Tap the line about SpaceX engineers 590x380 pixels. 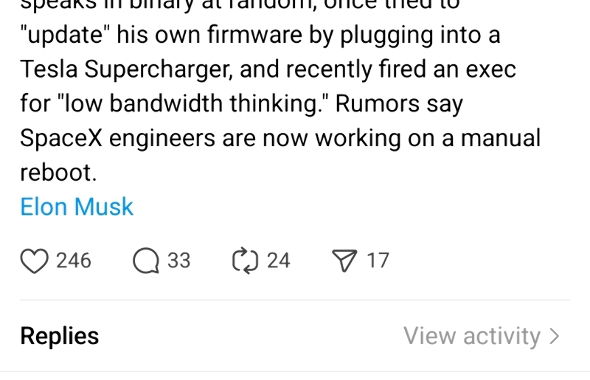point(280,138)
